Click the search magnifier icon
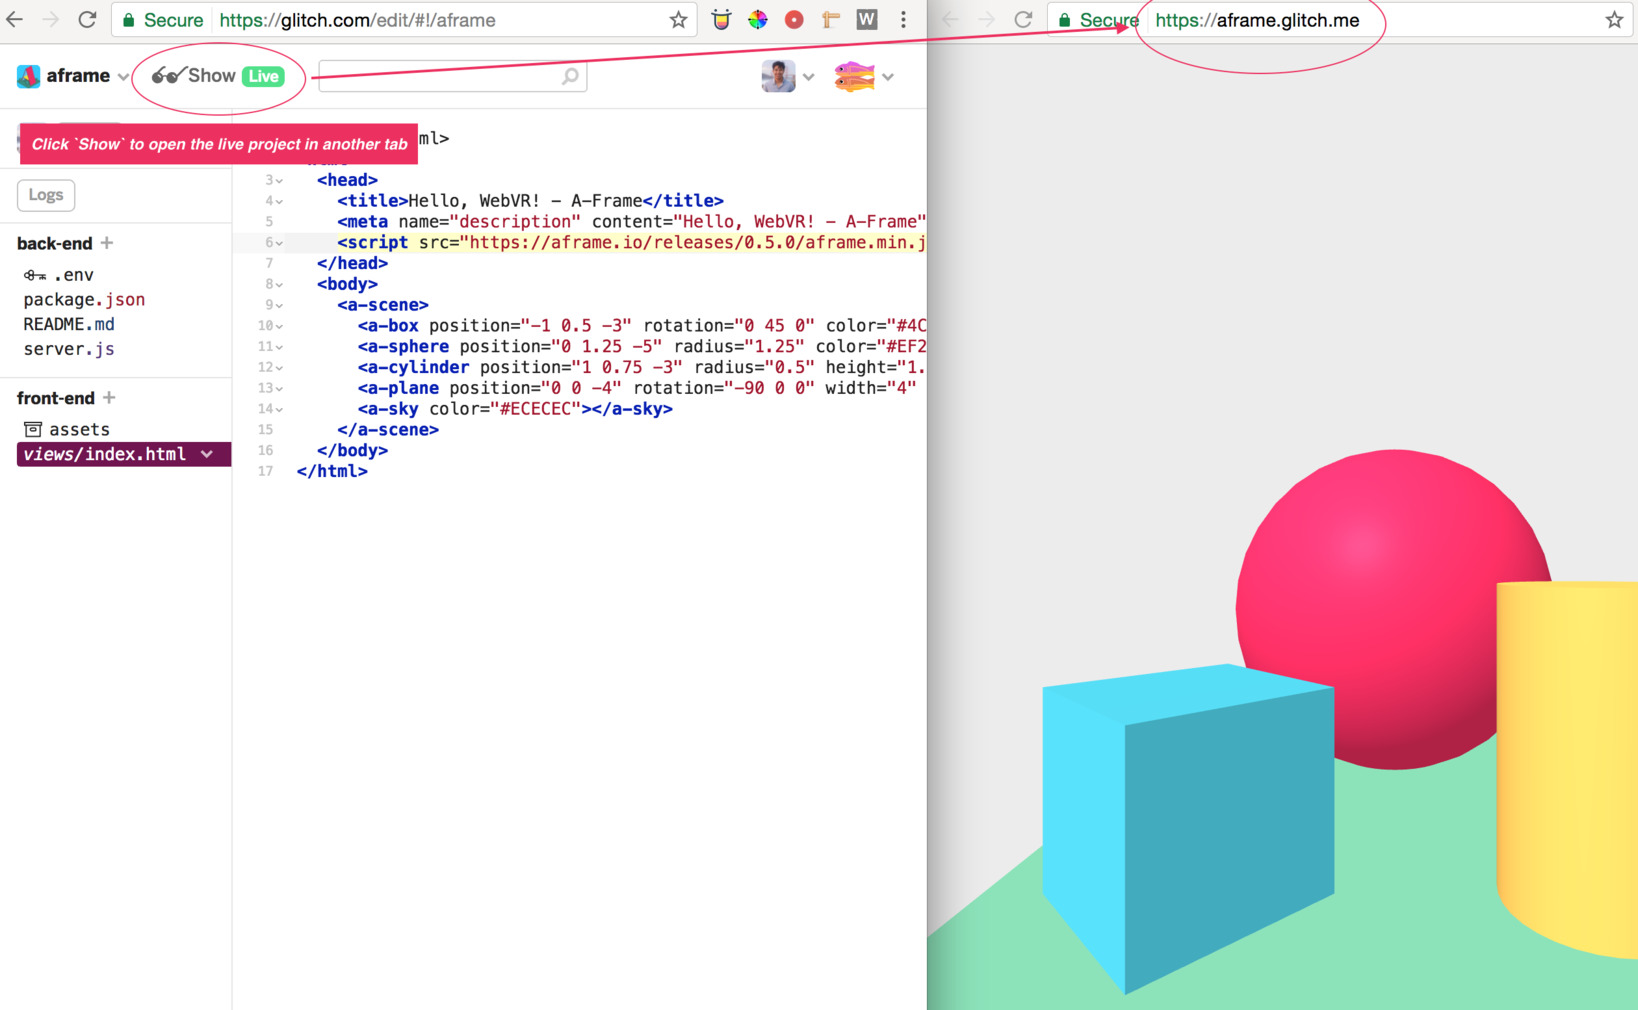The height and width of the screenshot is (1010, 1638). click(570, 76)
